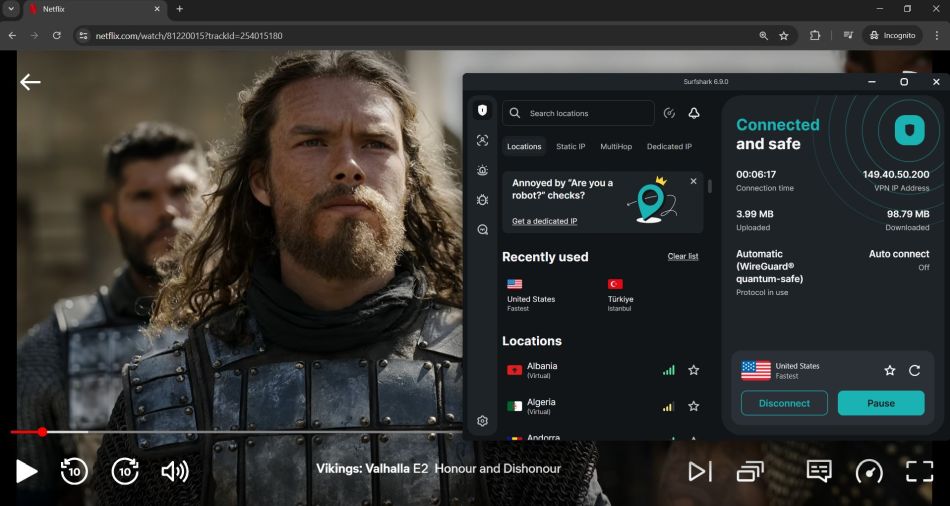The width and height of the screenshot is (950, 506).
Task: Open the Chrome media controls icon
Action: click(x=848, y=36)
